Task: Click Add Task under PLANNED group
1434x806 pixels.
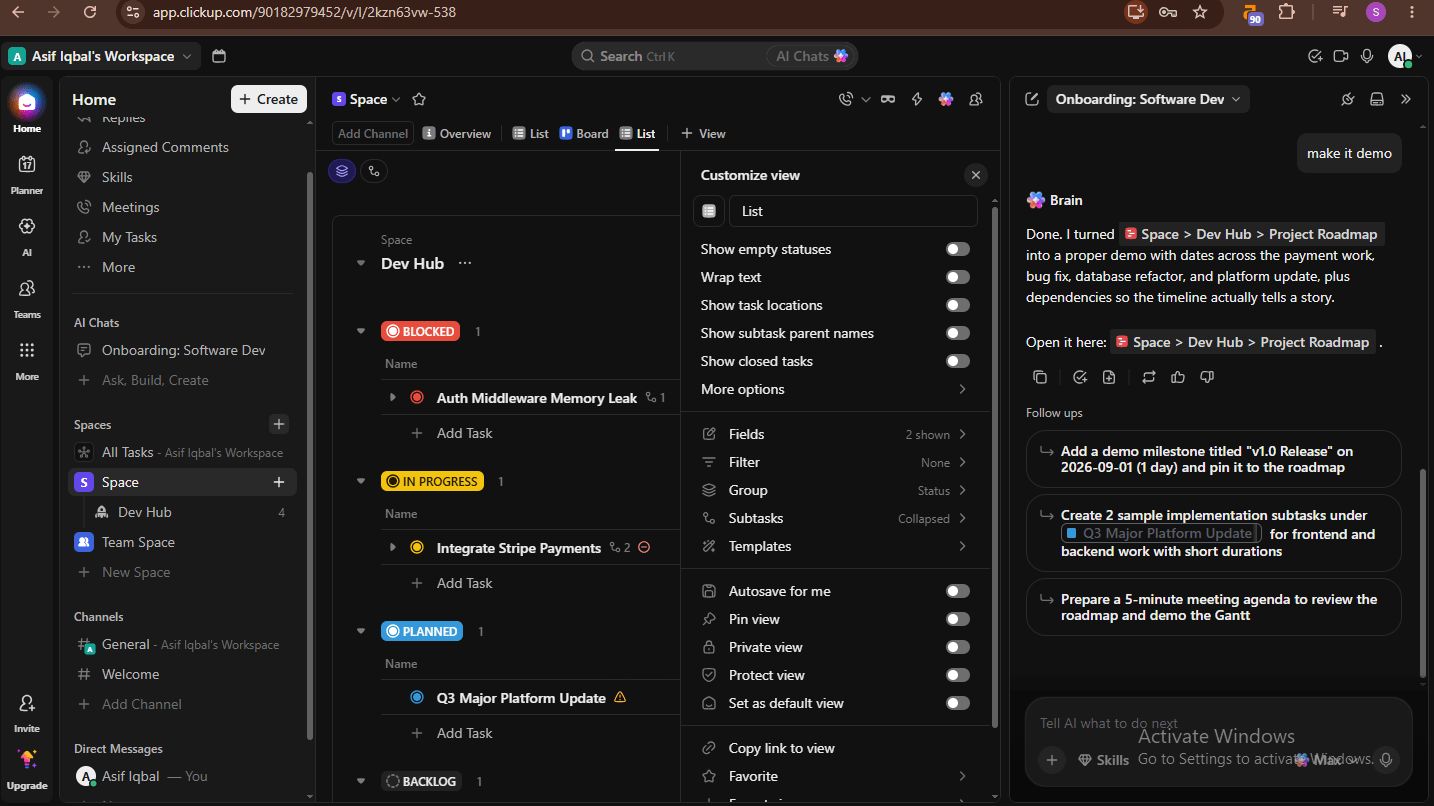Action: click(464, 733)
